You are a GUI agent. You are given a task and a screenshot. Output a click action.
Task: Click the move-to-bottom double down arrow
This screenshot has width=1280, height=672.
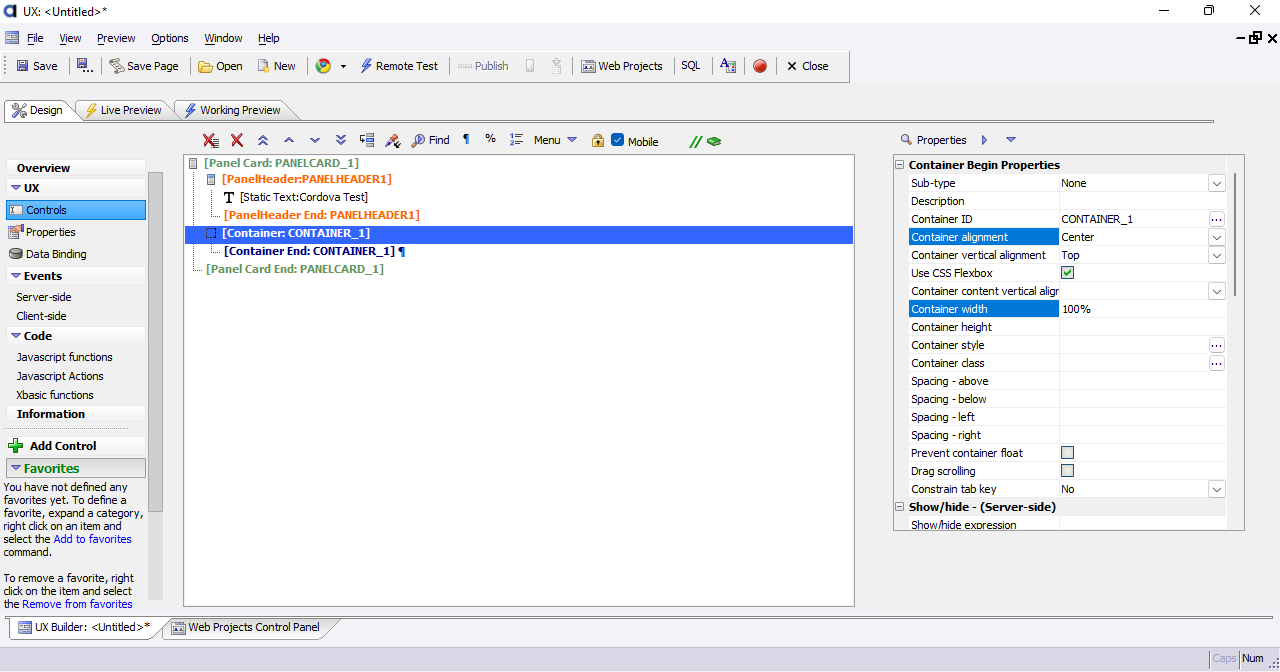pyautogui.click(x=341, y=140)
